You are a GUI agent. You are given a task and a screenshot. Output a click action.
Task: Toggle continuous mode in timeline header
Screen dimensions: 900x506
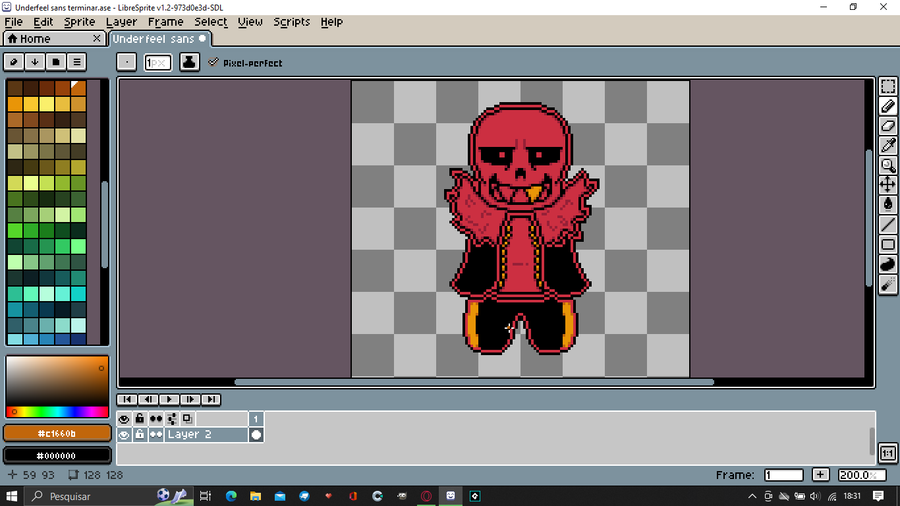(x=156, y=419)
